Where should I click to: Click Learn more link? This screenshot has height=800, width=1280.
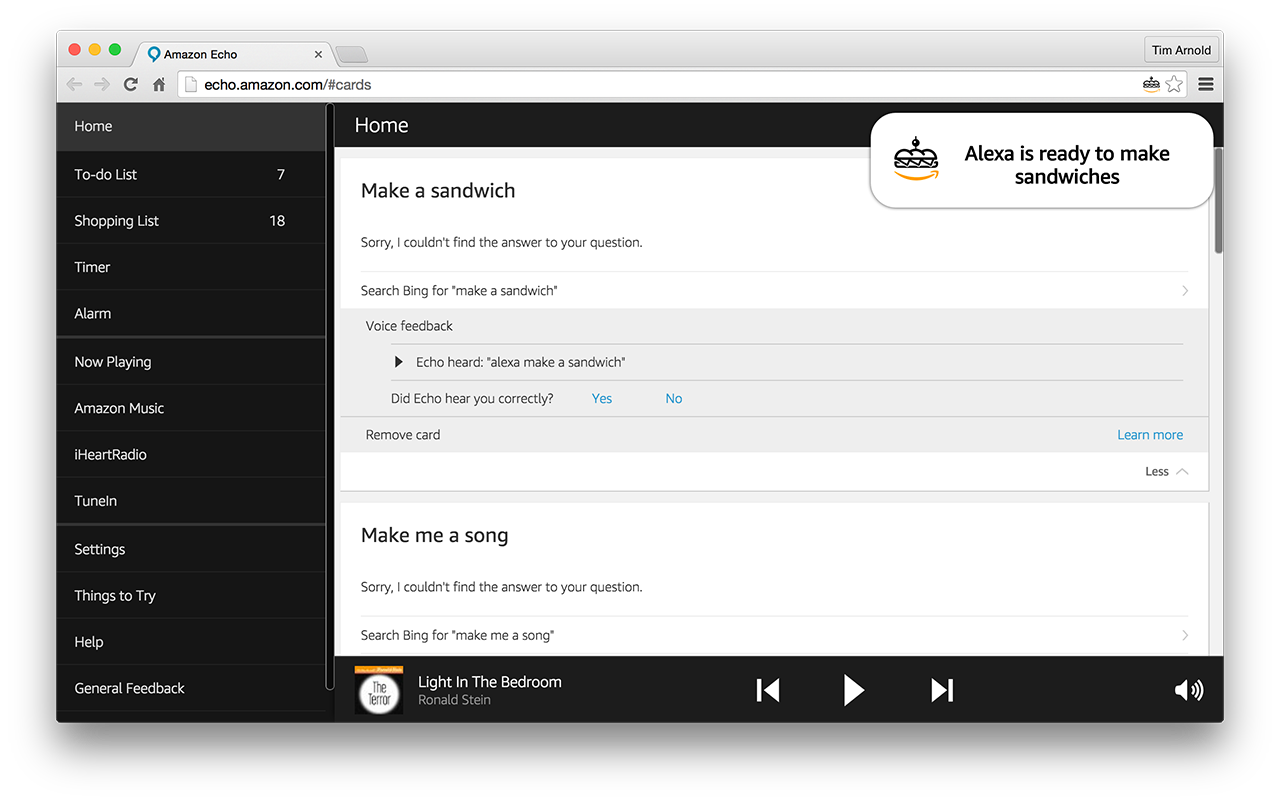pos(1150,435)
